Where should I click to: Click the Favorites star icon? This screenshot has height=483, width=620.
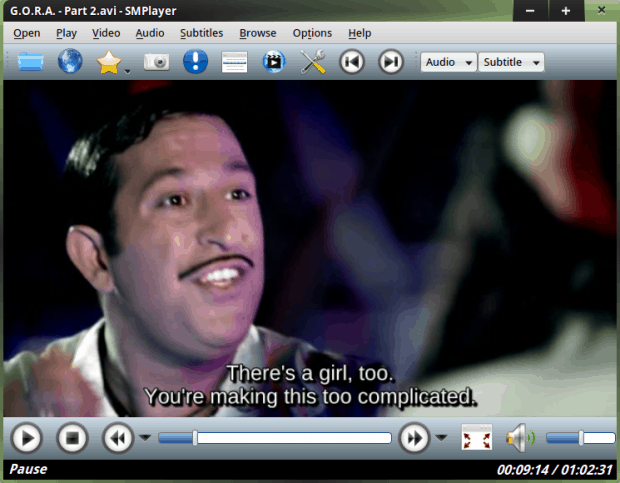[108, 62]
